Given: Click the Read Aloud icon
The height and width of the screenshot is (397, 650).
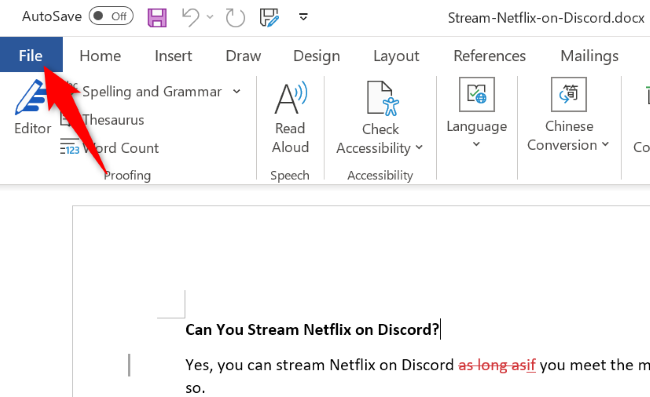Looking at the screenshot, I should pyautogui.click(x=291, y=98).
